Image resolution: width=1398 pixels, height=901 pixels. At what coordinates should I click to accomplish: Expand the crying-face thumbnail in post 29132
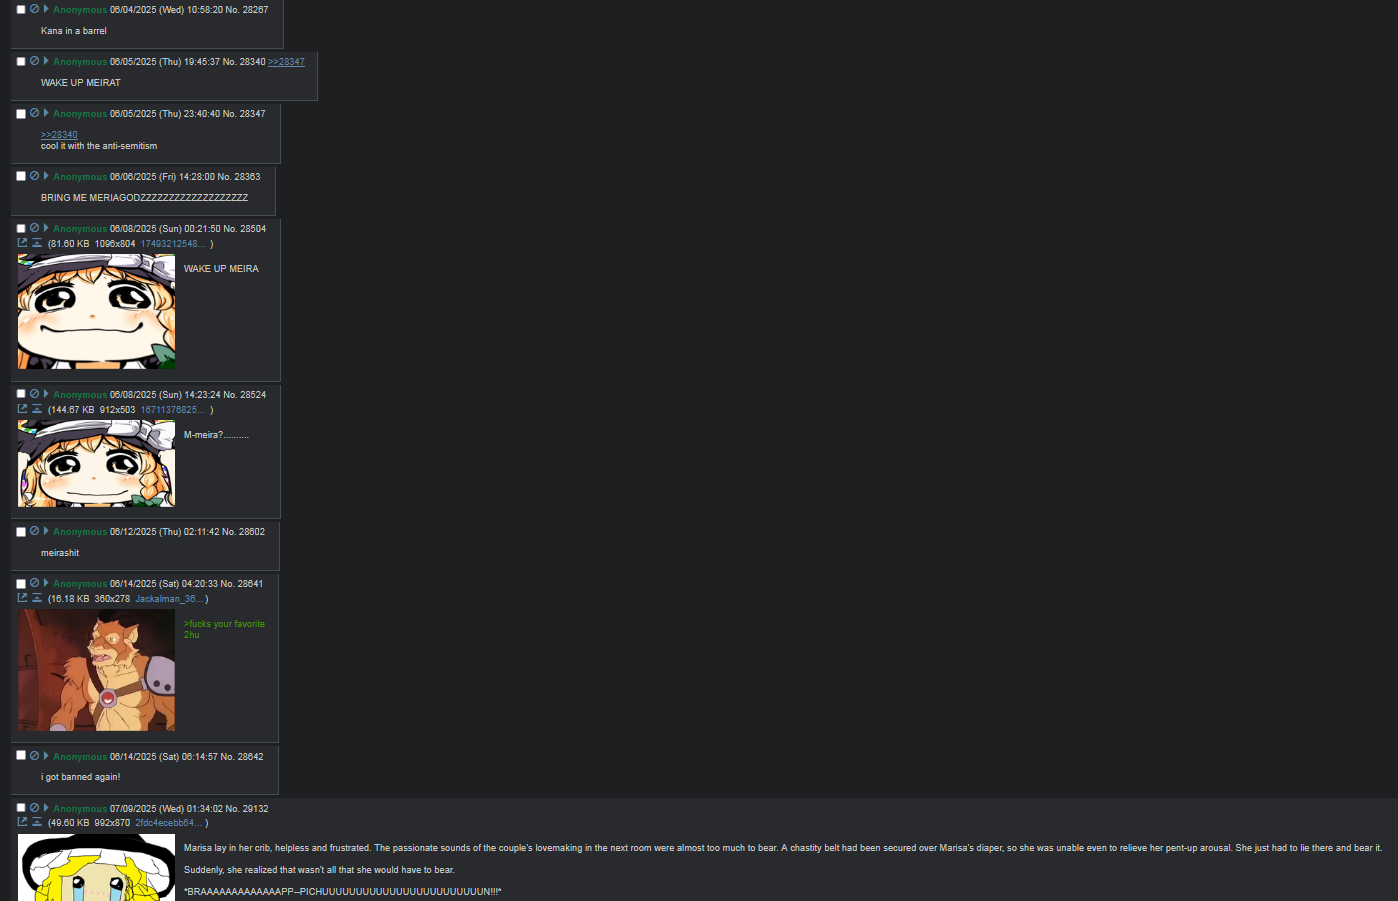(96, 867)
